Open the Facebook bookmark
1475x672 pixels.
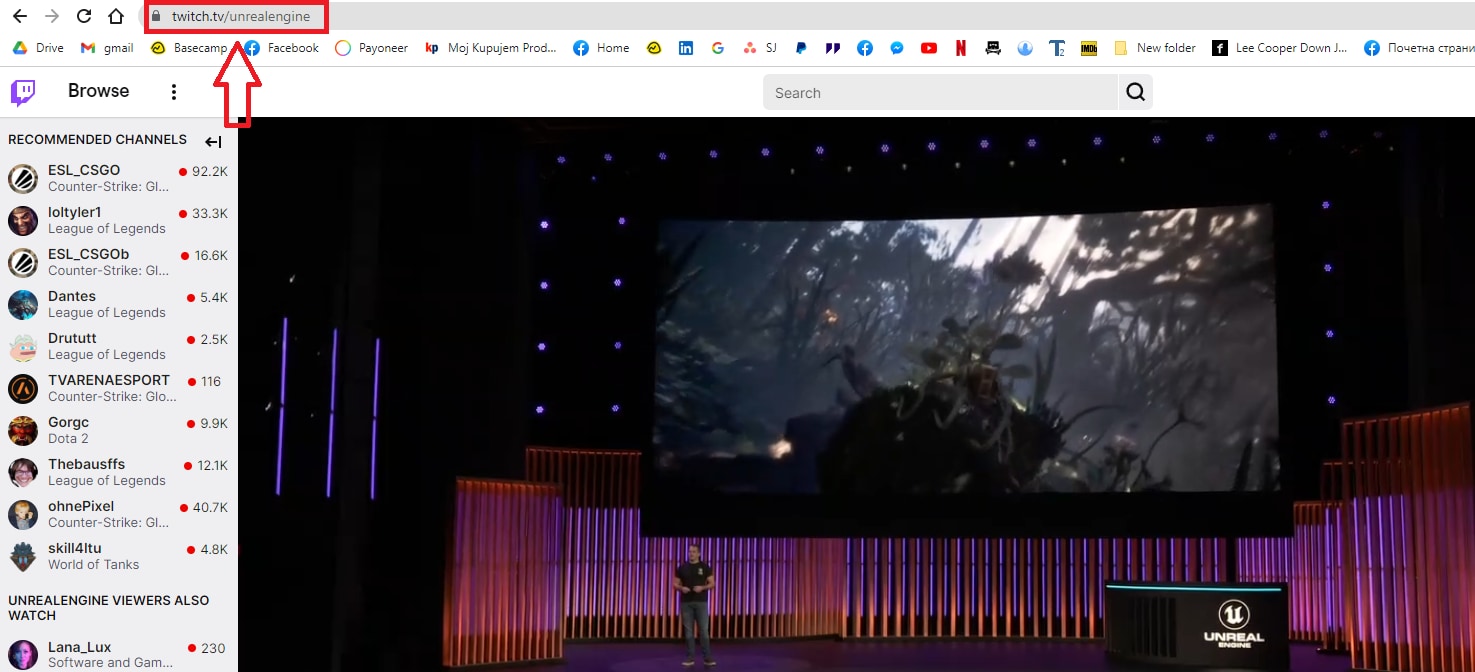click(x=282, y=48)
